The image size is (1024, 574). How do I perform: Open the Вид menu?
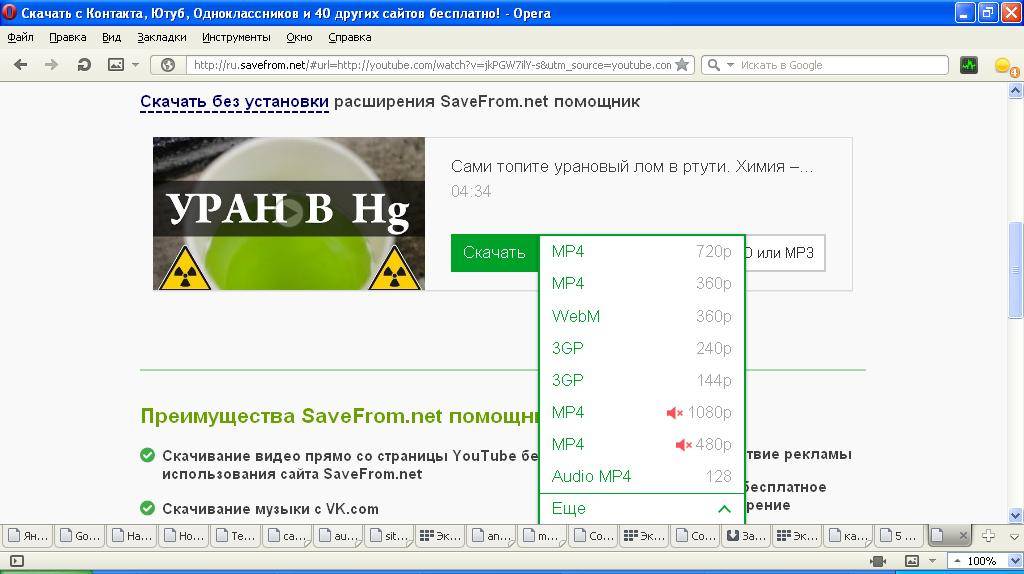coord(111,37)
